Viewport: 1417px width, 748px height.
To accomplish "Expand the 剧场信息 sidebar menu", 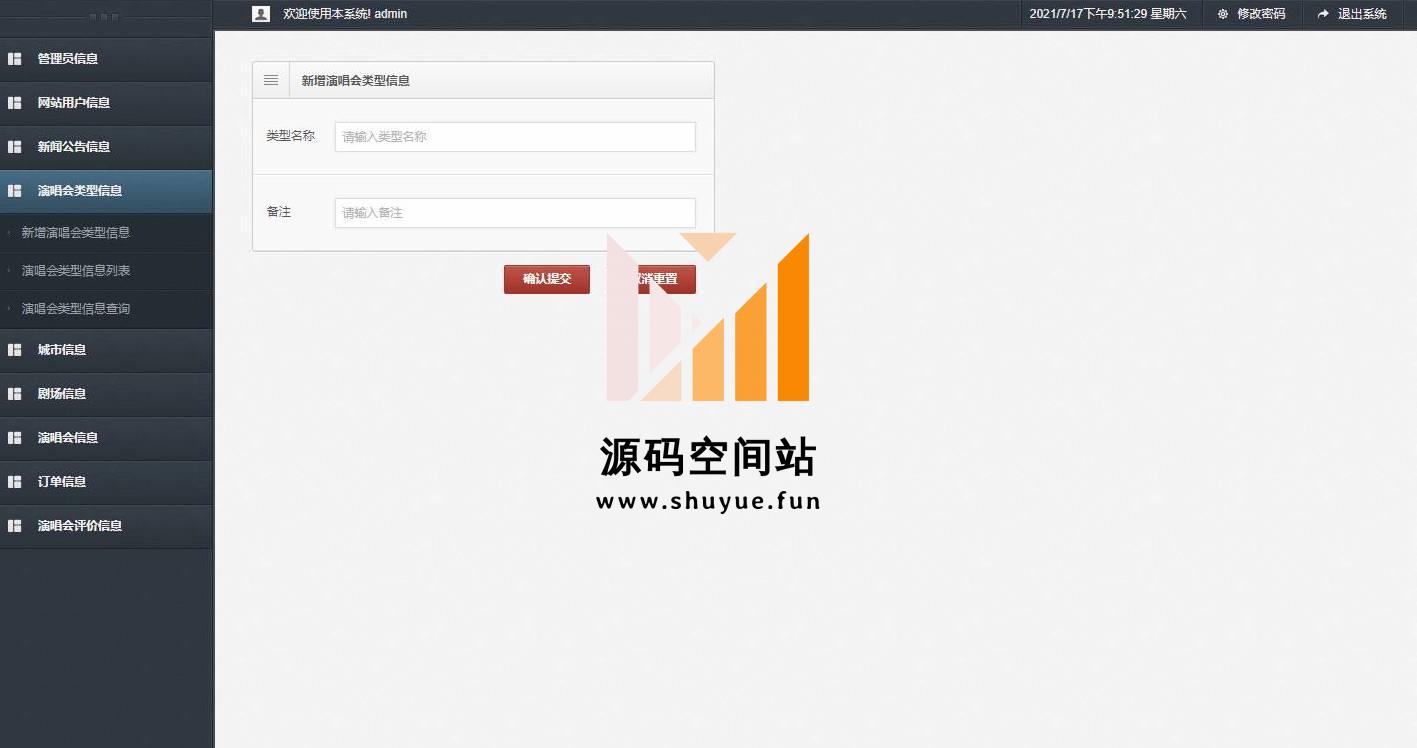I will pyautogui.click(x=62, y=394).
